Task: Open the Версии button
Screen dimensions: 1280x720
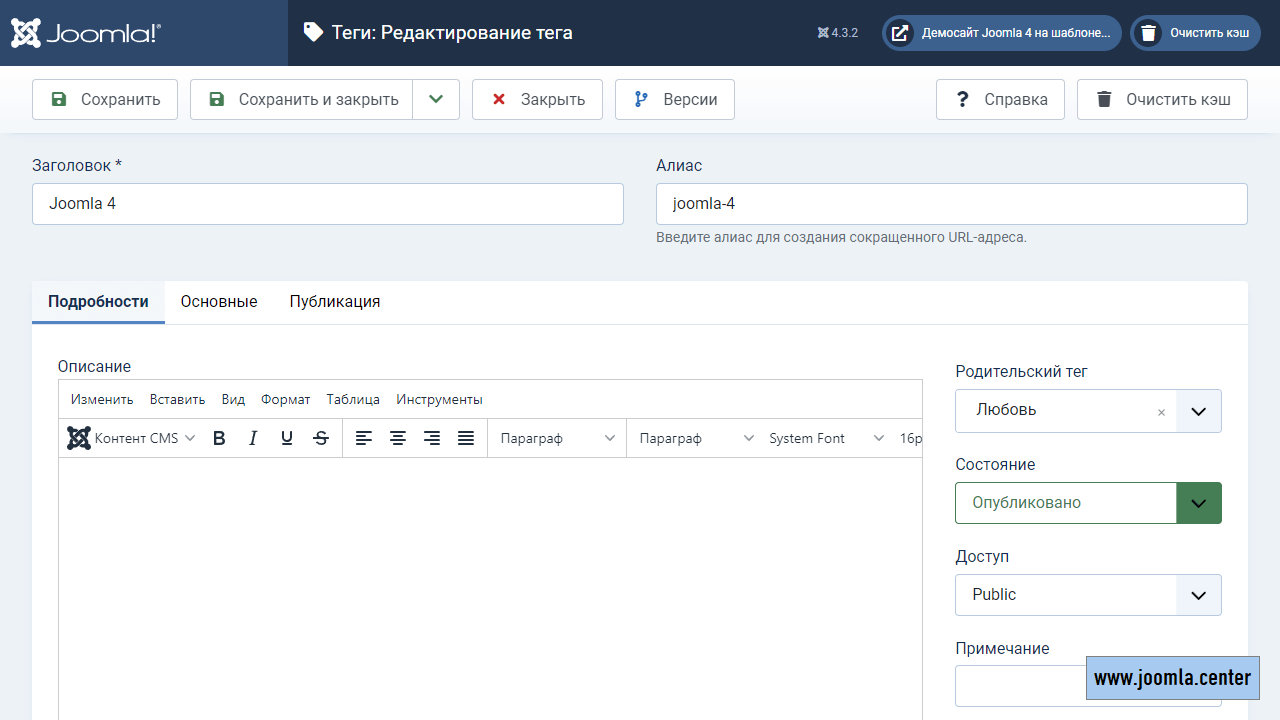Action: tap(675, 99)
